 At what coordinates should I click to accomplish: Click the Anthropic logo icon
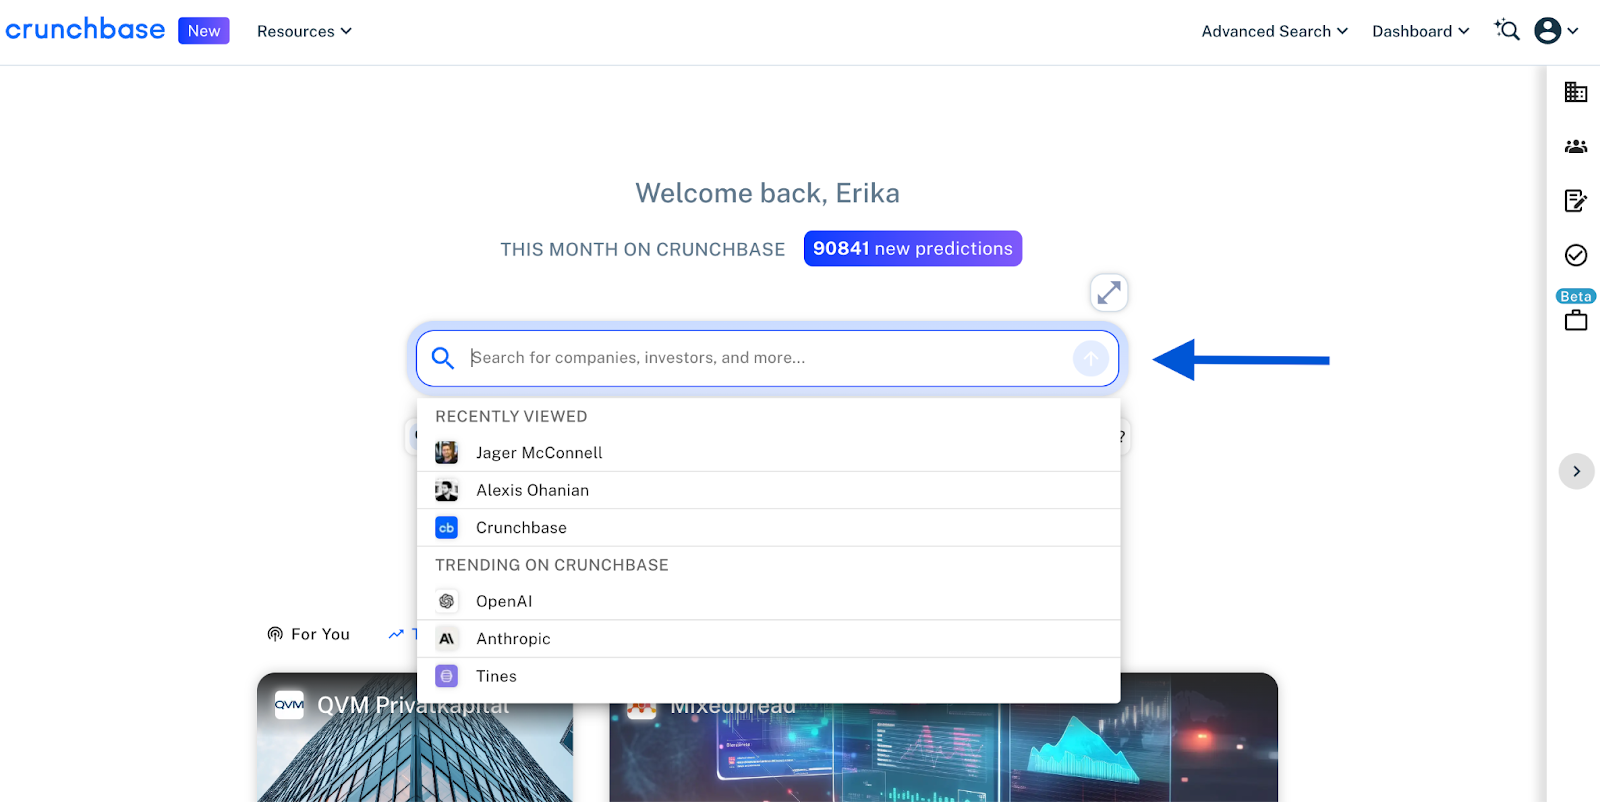pos(447,639)
